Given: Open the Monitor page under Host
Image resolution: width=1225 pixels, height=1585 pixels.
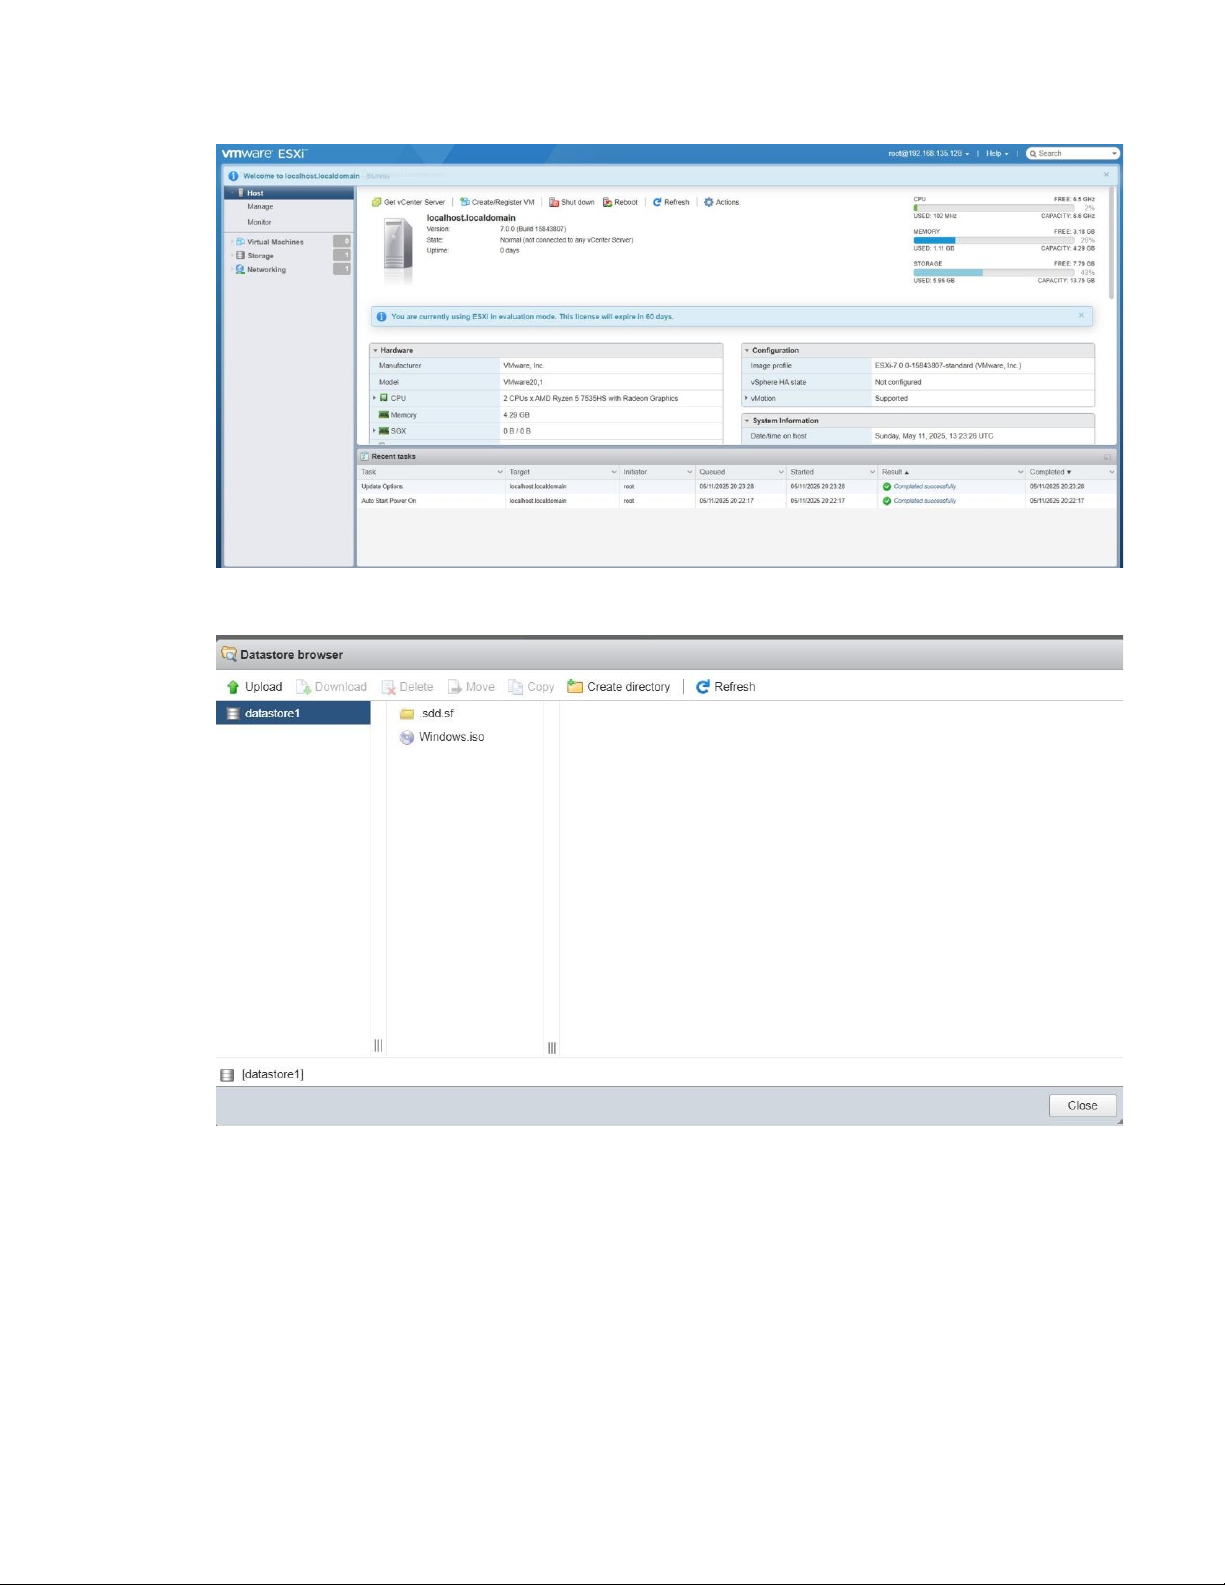Looking at the screenshot, I should coord(259,222).
